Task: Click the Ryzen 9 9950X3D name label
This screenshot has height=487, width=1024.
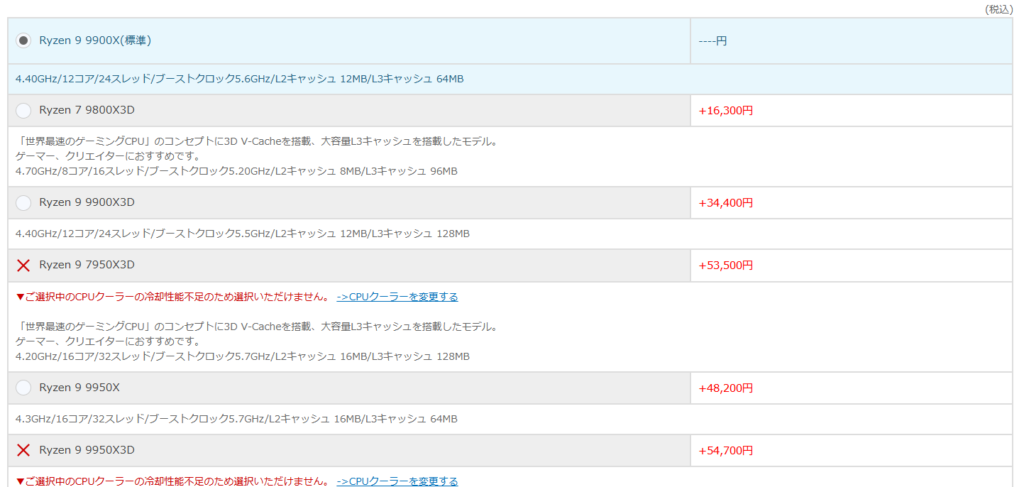Action: tap(86, 450)
